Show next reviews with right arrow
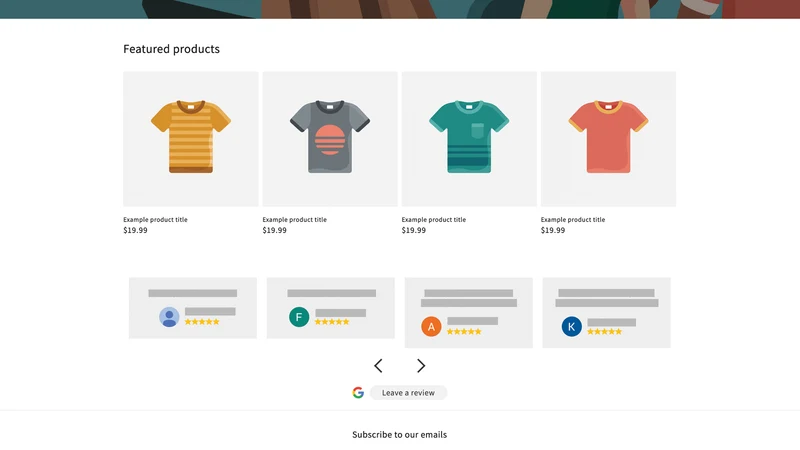The image size is (800, 450). (420, 365)
